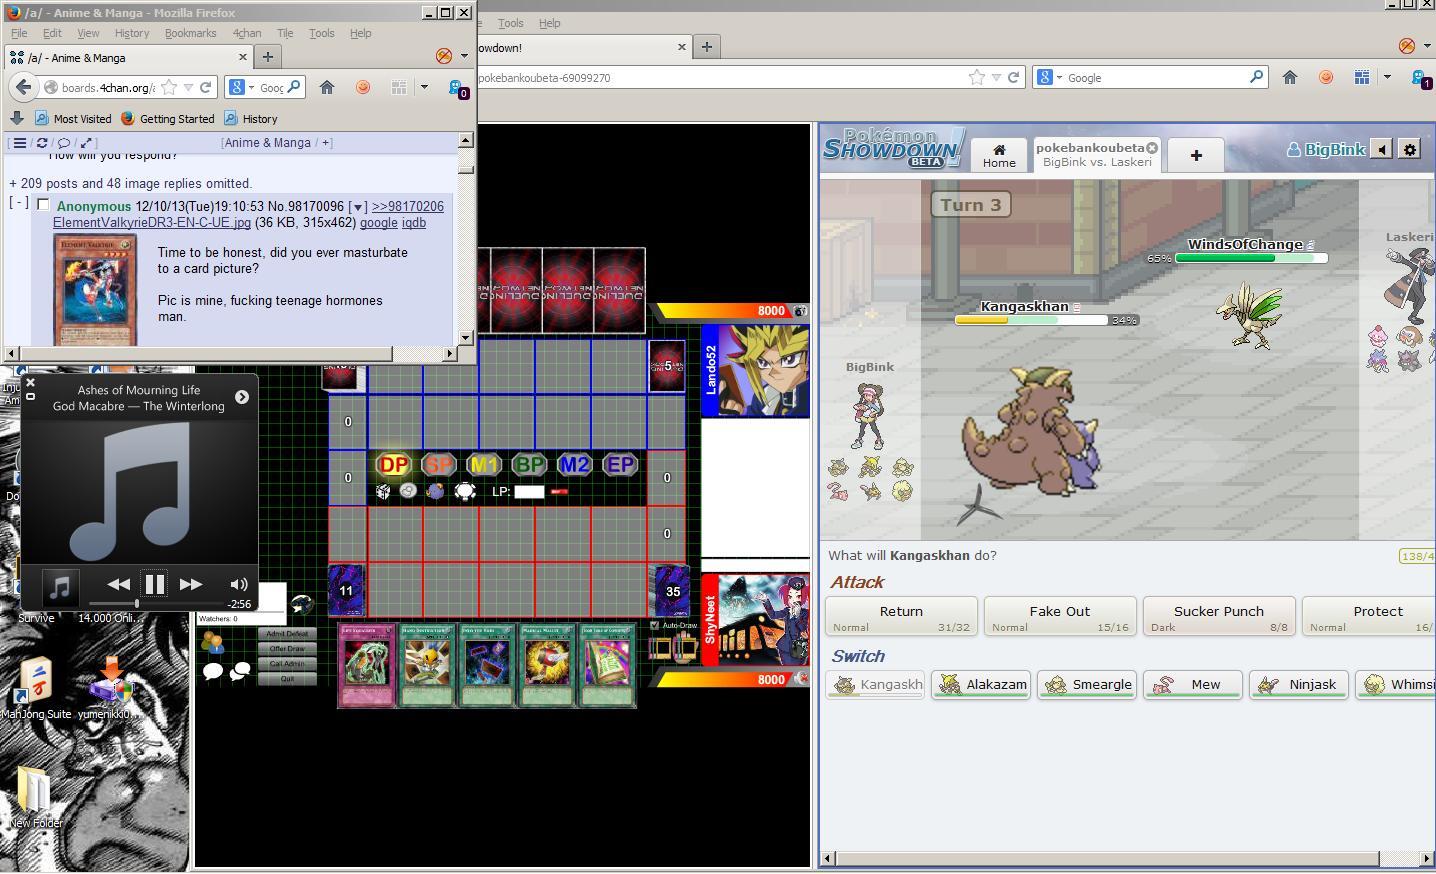Image resolution: width=1436 pixels, height=874 pixels.
Task: Click the blue creature icon beside the coin
Action: click(x=435, y=491)
